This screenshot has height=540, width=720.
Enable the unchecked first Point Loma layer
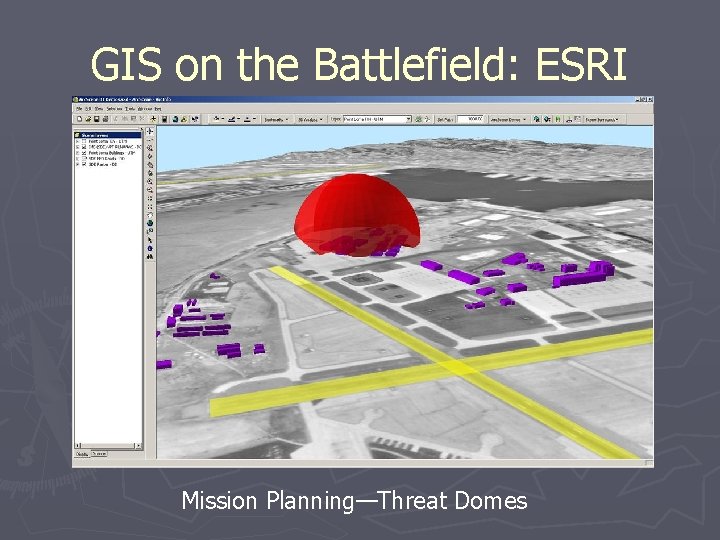pyautogui.click(x=84, y=141)
